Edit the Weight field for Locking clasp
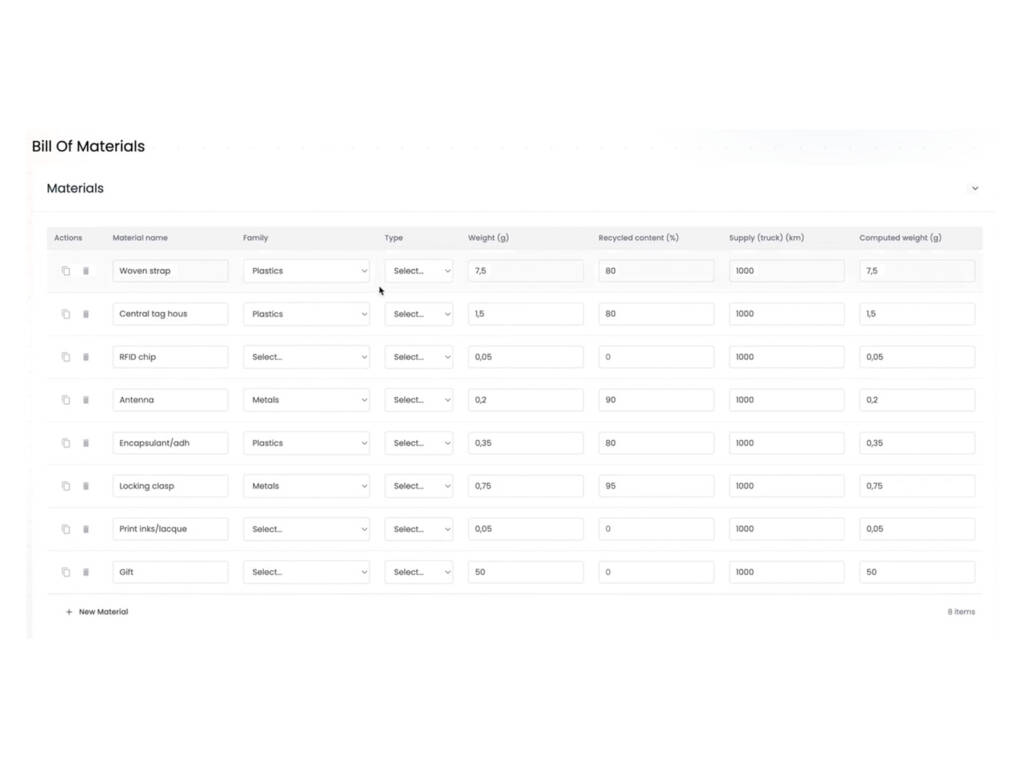Screen dimensions: 1024x768 click(526, 486)
